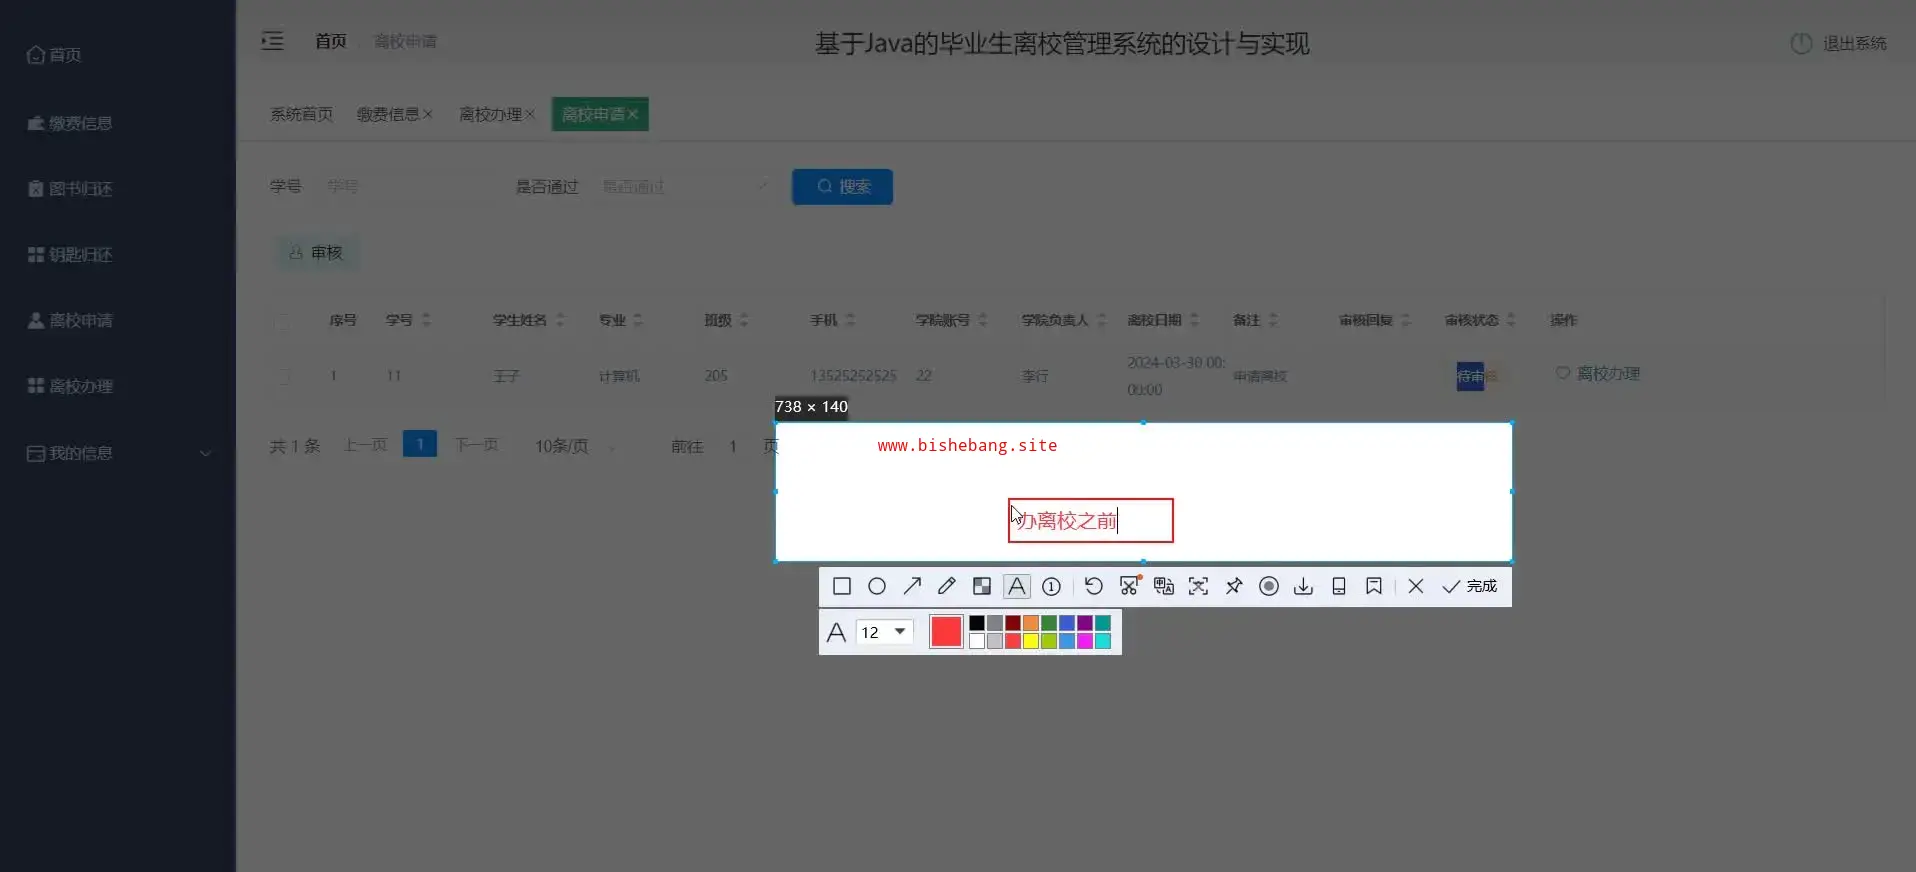Image resolution: width=1916 pixels, height=872 pixels.
Task: Switch to the 离校办理 tab
Action: pyautogui.click(x=490, y=114)
